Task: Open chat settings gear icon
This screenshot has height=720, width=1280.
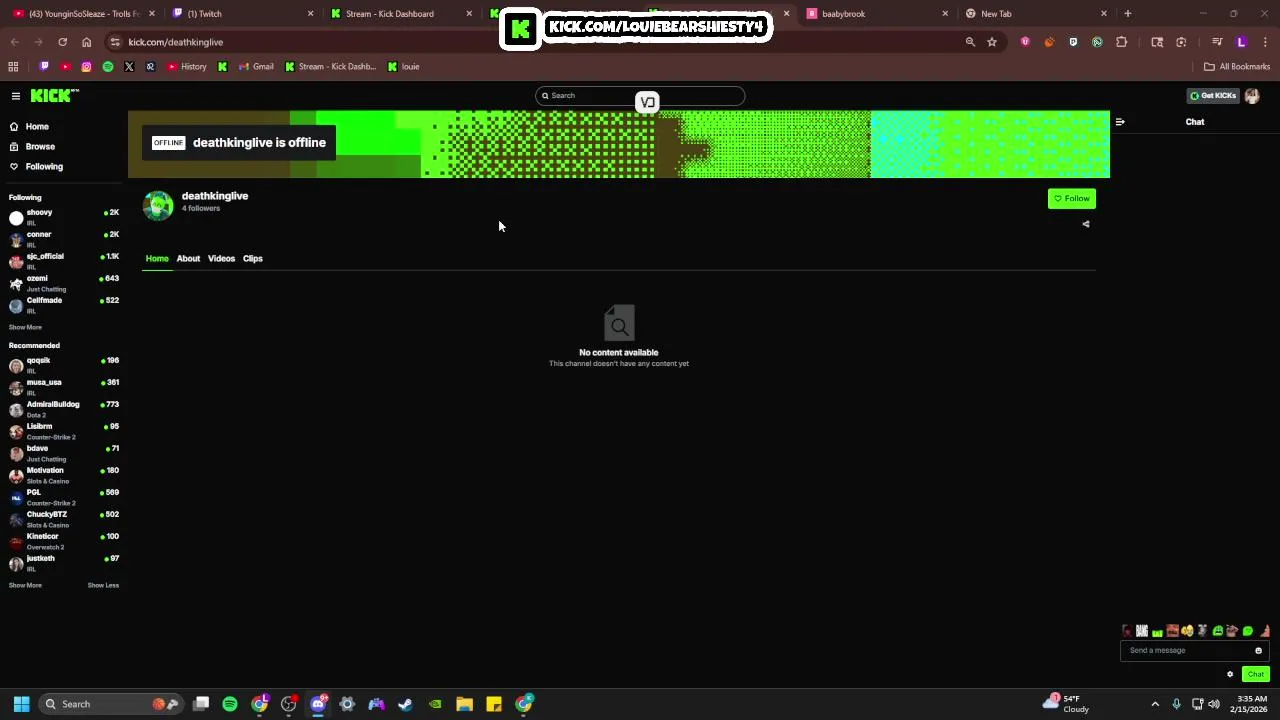Action: (x=1230, y=675)
